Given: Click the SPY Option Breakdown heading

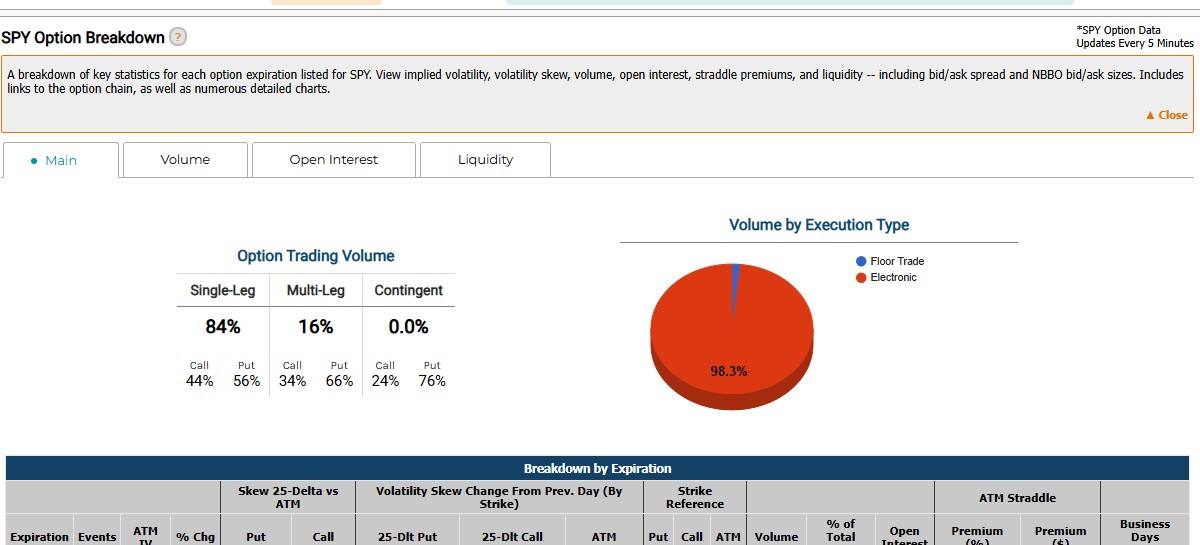Looking at the screenshot, I should coord(83,37).
